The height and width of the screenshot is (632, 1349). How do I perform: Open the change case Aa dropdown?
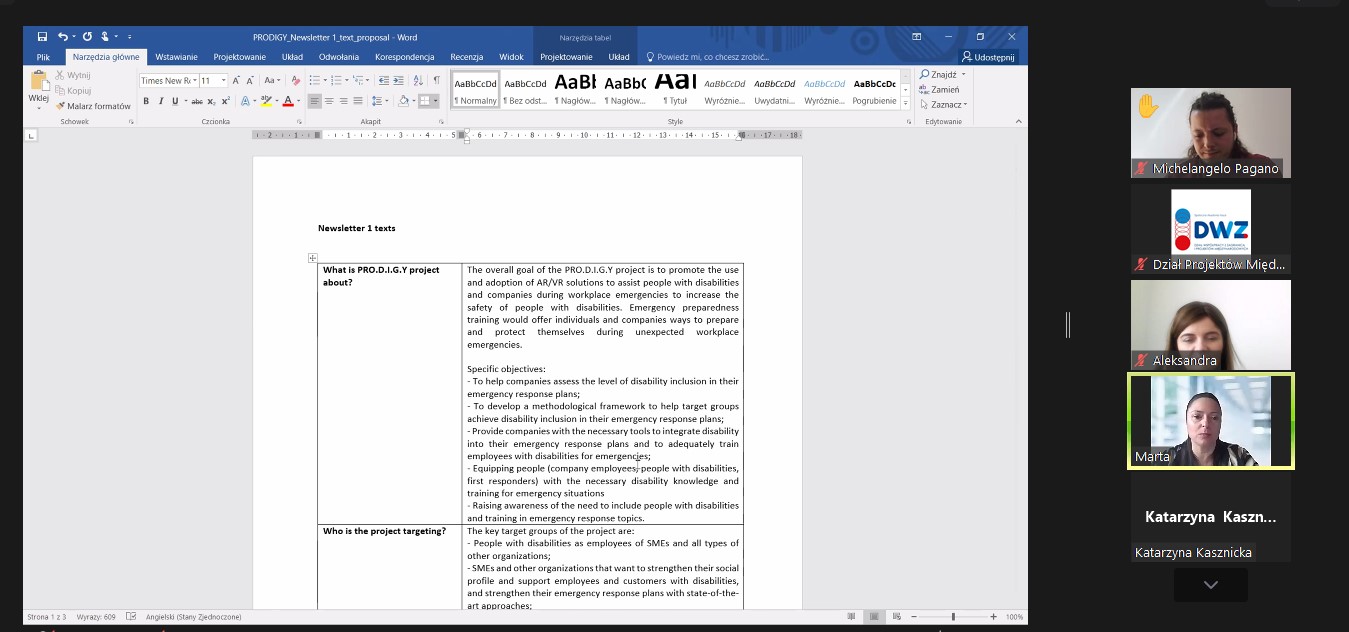click(x=272, y=80)
